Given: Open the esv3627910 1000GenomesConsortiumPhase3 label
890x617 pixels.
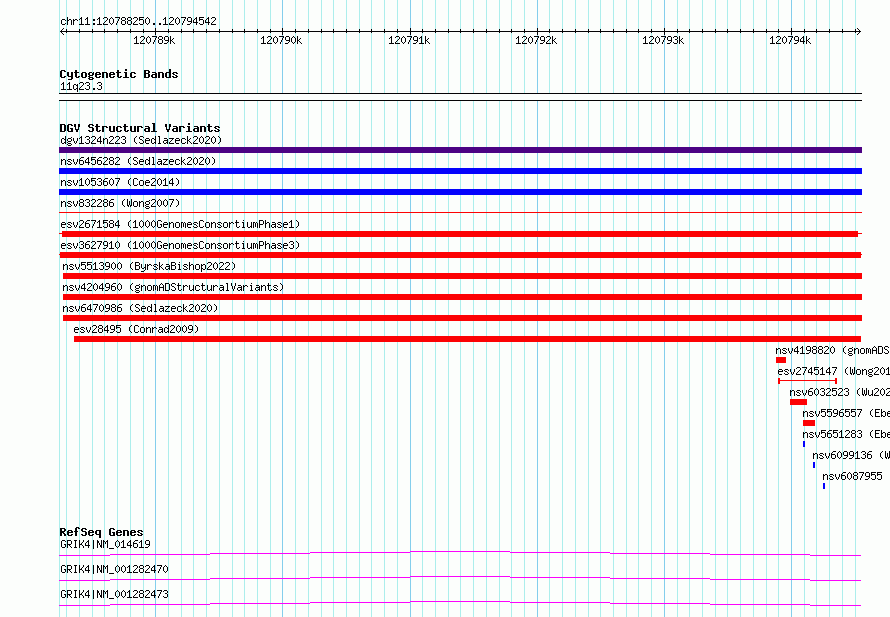Looking at the screenshot, I should pos(180,245).
